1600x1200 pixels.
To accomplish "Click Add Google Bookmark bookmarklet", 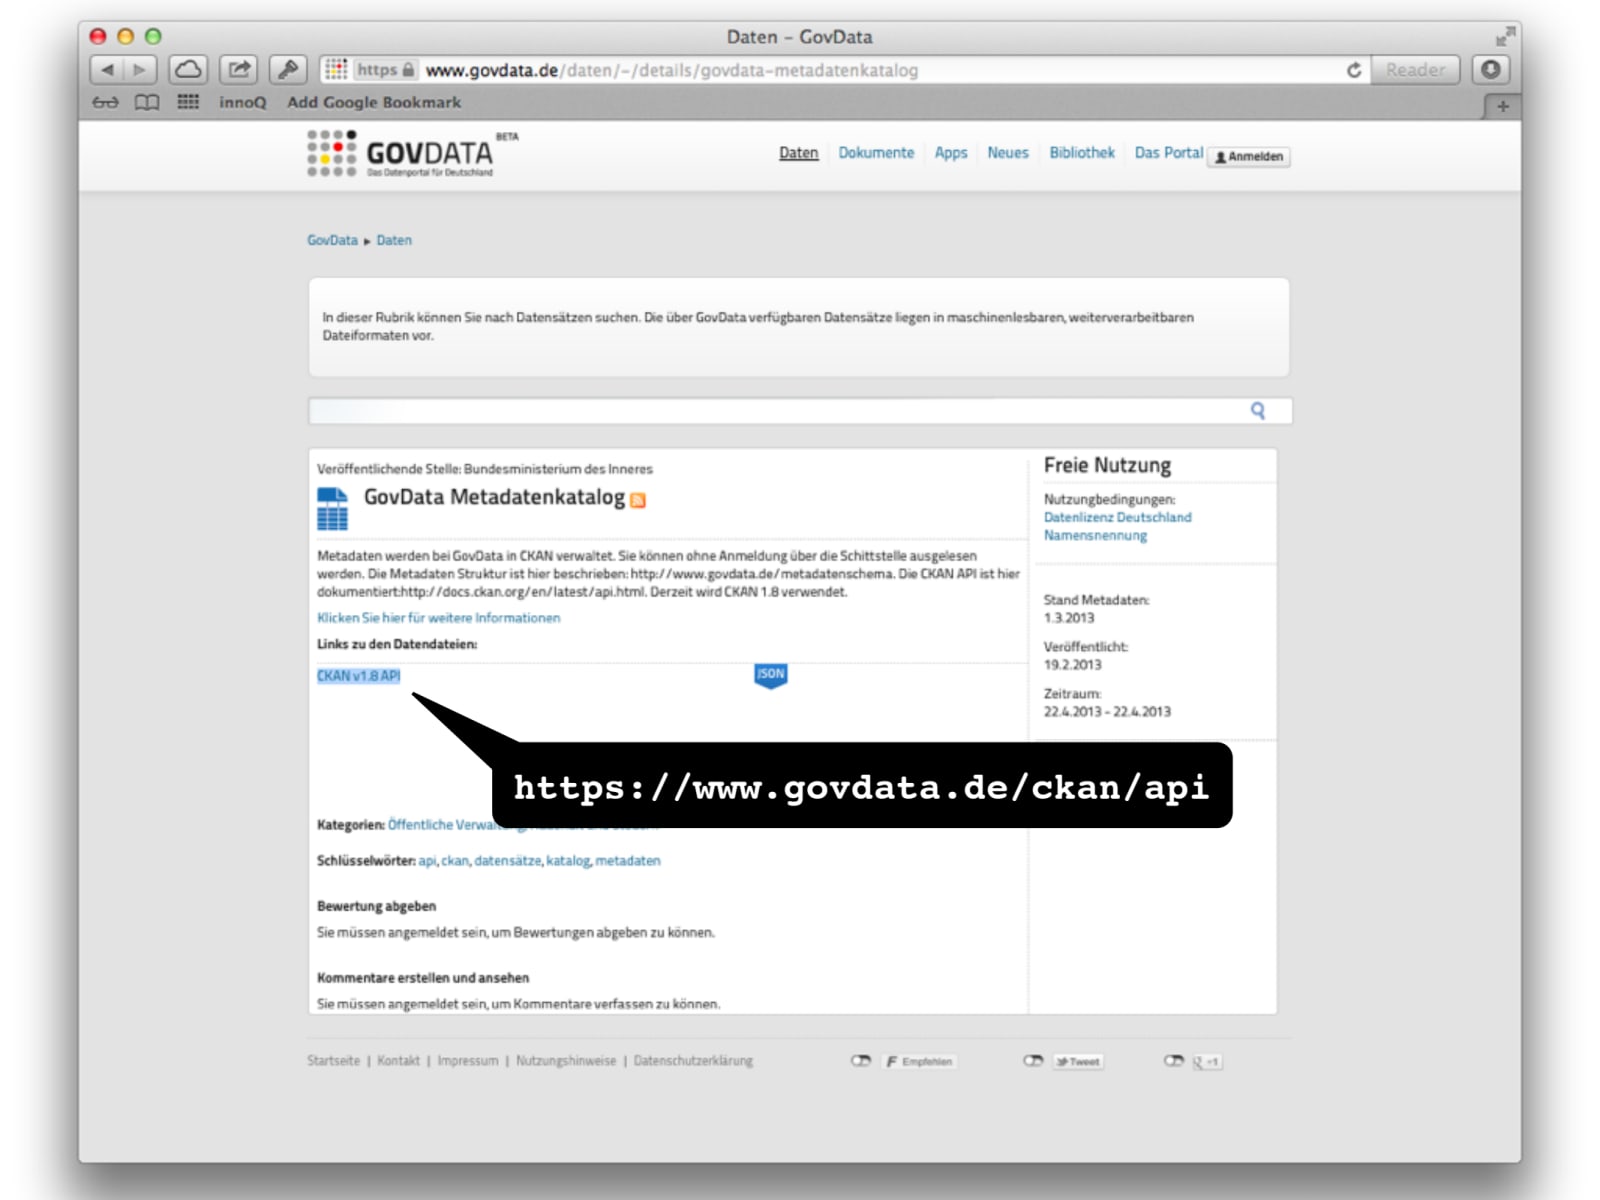I will (x=374, y=102).
